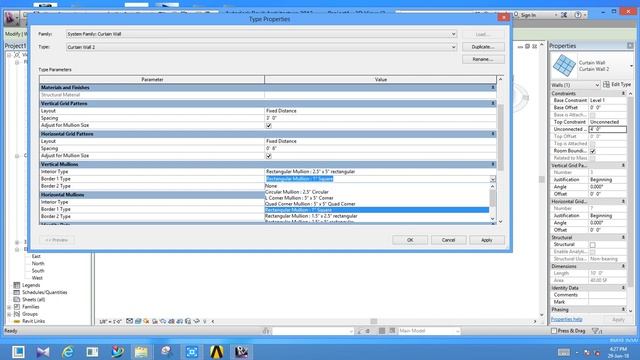Collapse the Vertical Grid Pattern section

point(493,103)
